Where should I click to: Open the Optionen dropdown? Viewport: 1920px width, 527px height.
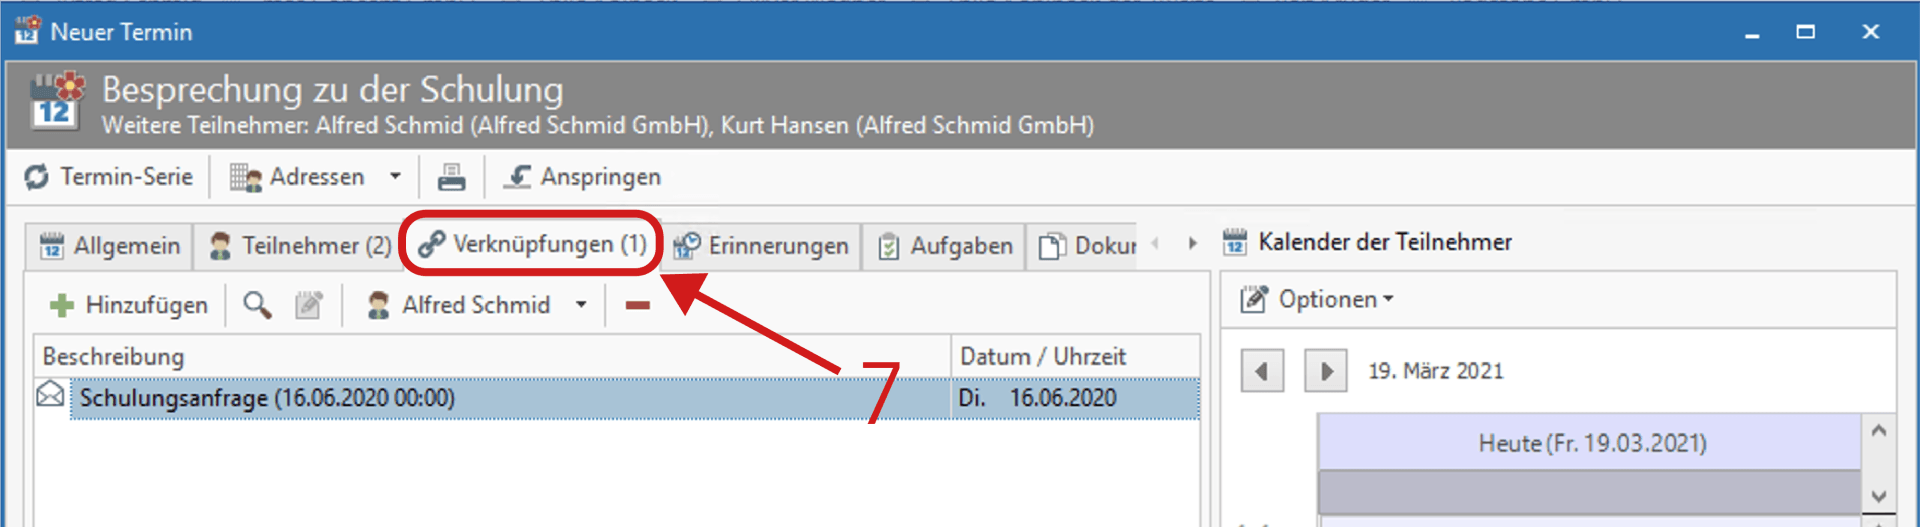[x=1317, y=299]
